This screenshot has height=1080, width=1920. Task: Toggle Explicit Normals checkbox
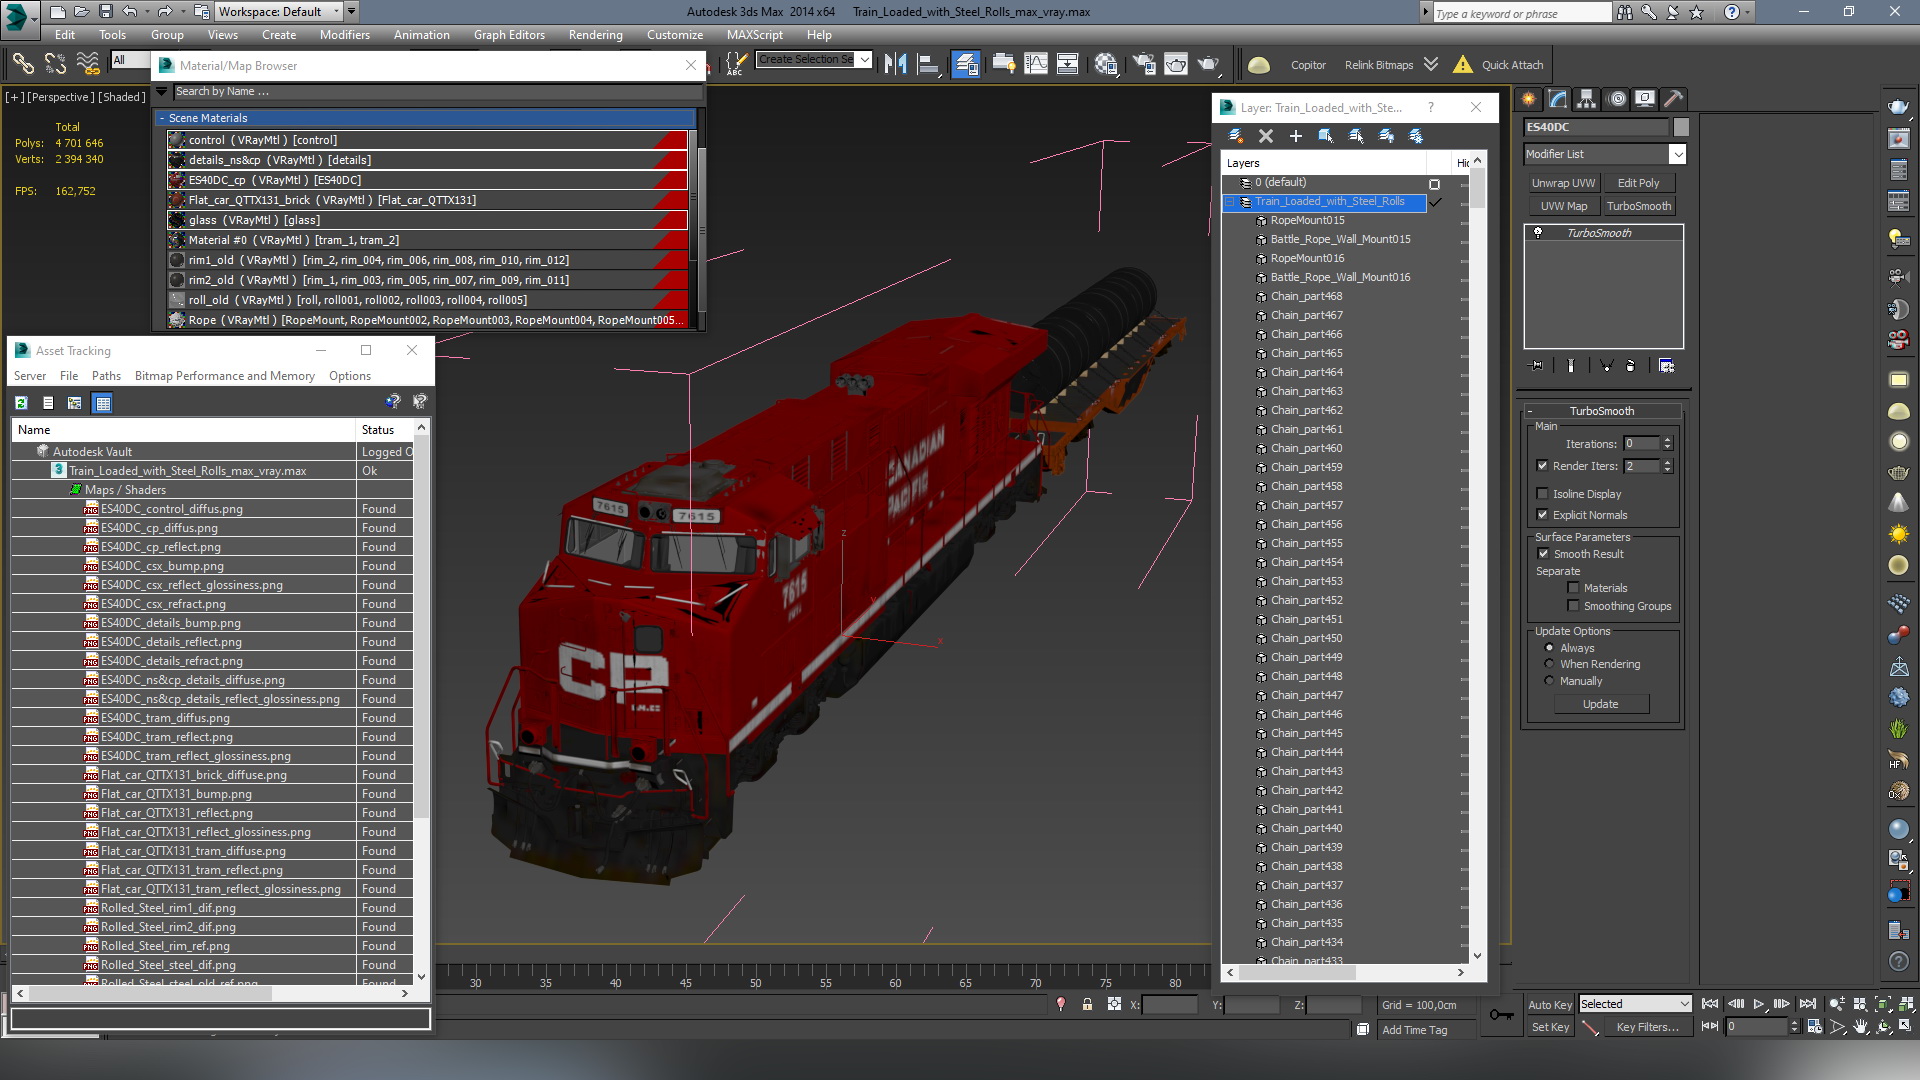[1542, 515]
